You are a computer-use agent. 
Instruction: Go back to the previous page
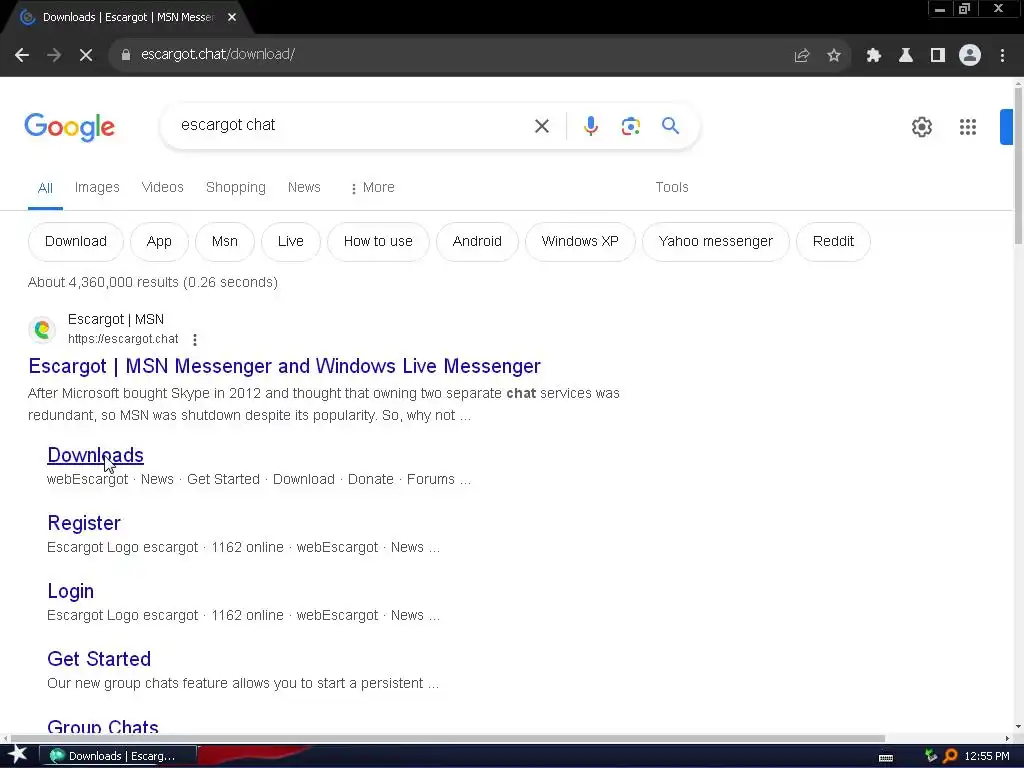[x=22, y=55]
